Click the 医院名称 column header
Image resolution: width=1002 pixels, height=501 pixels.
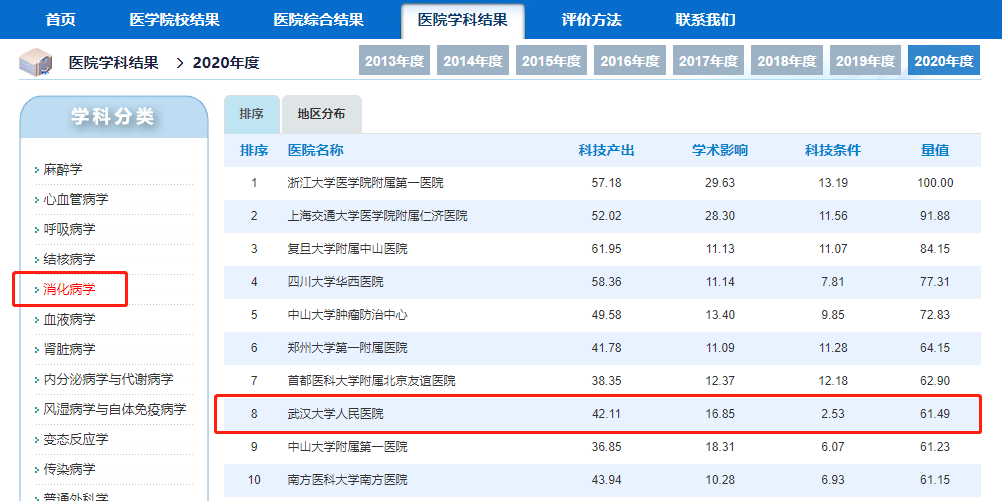pyautogui.click(x=316, y=150)
